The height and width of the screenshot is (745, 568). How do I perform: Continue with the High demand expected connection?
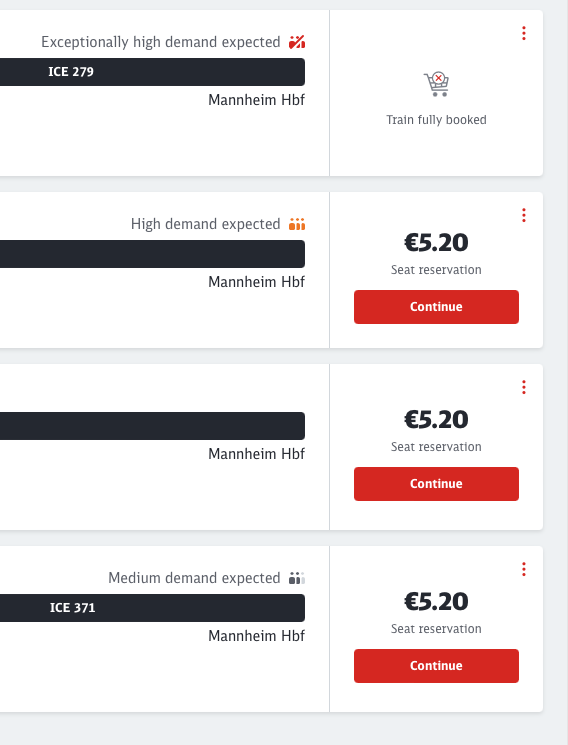[436, 307]
